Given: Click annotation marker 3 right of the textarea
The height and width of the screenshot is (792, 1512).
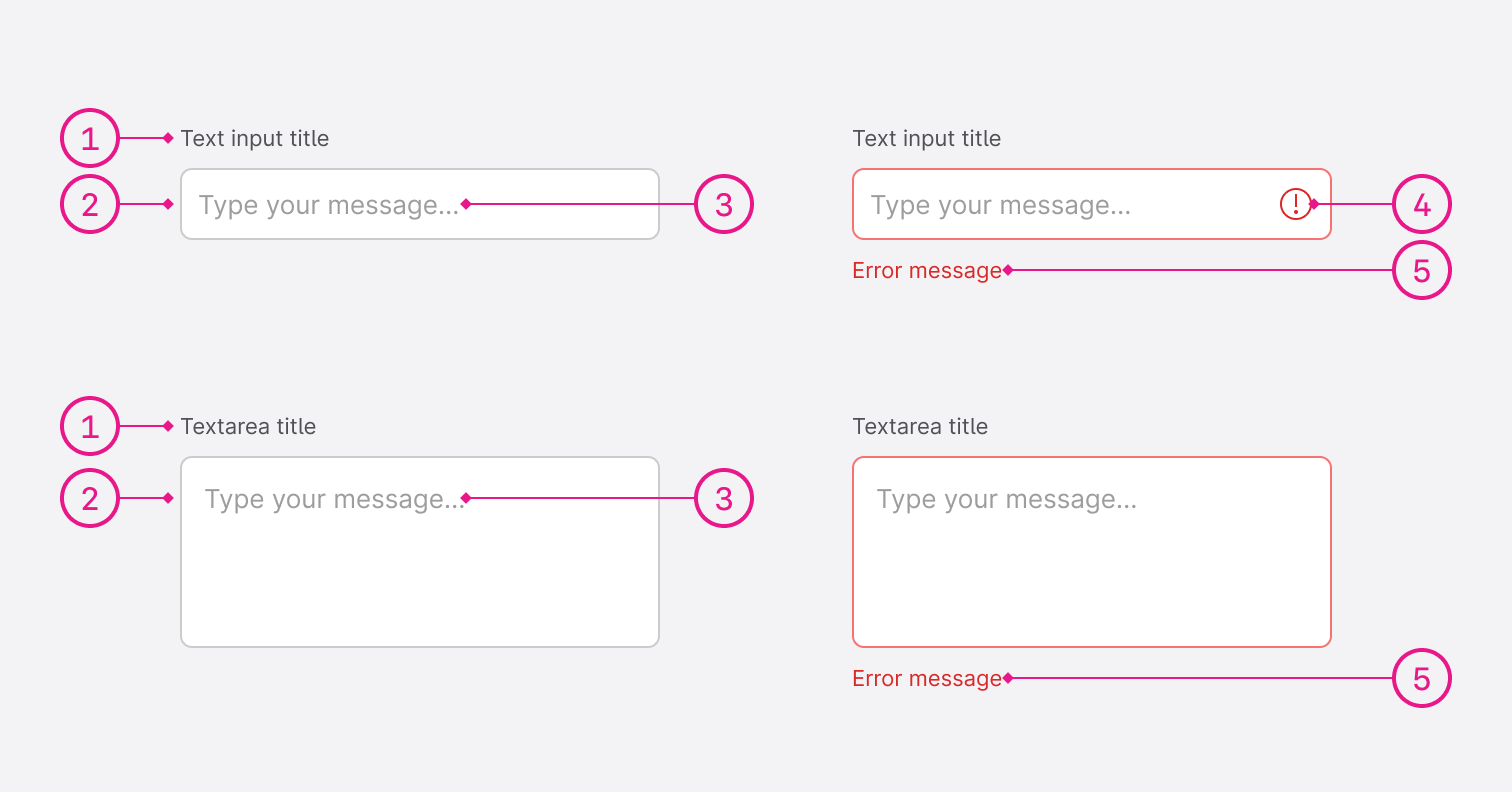Looking at the screenshot, I should [723, 498].
